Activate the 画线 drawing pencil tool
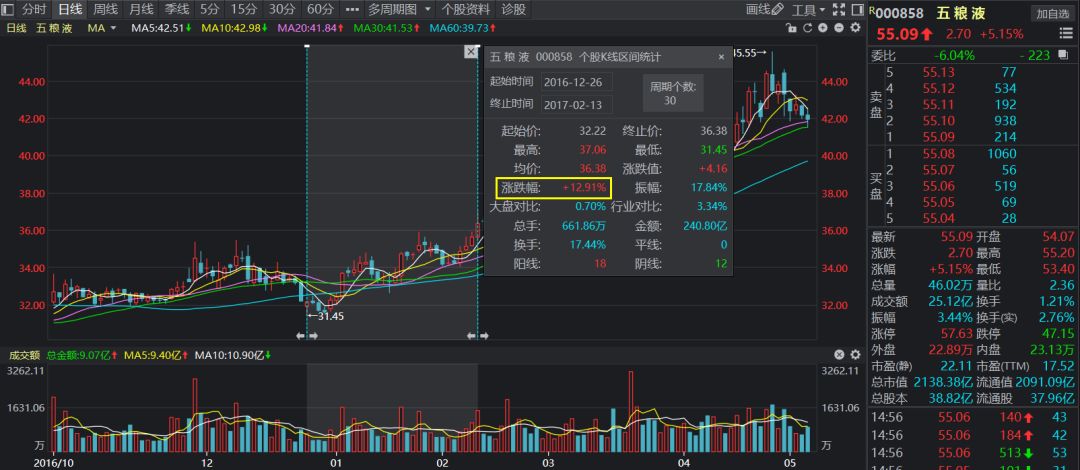1080x470 pixels. click(x=765, y=10)
